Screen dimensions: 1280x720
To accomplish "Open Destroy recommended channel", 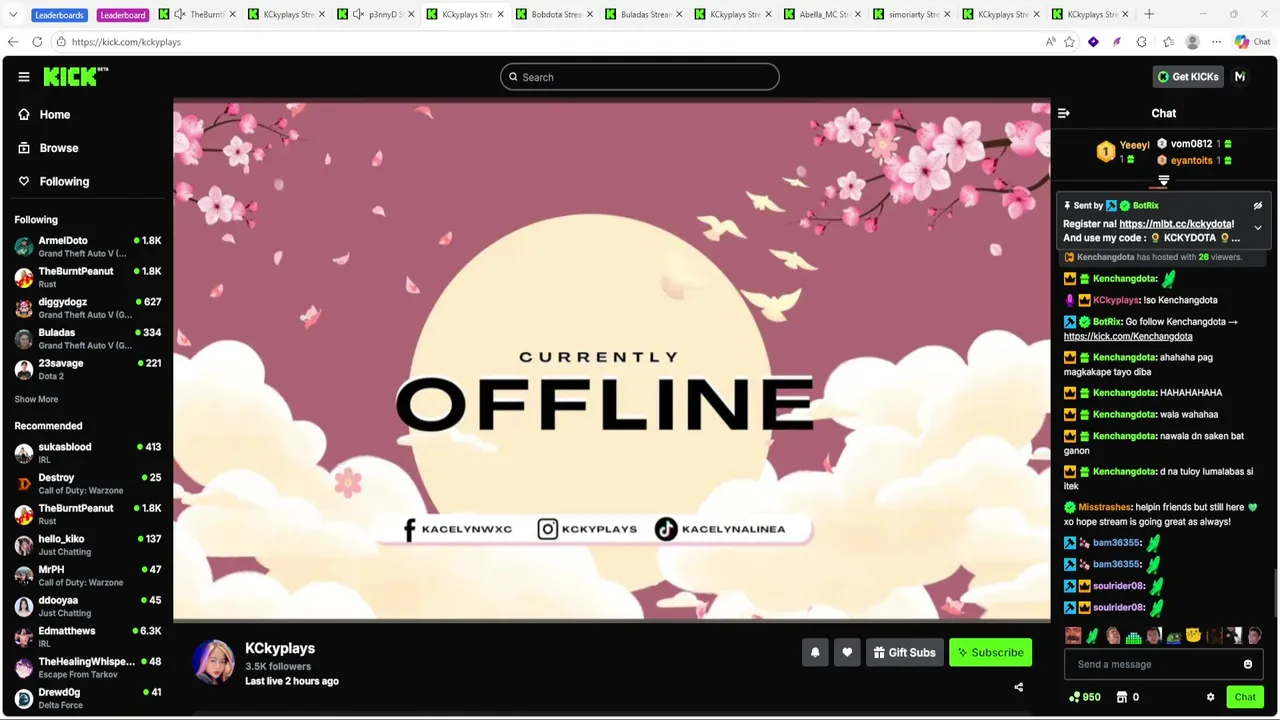I will pyautogui.click(x=88, y=483).
